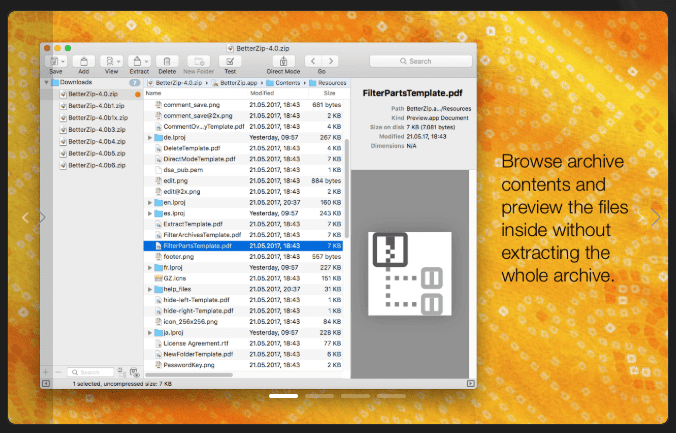Click the Add toolbar icon
The image size is (676, 433).
point(84,61)
